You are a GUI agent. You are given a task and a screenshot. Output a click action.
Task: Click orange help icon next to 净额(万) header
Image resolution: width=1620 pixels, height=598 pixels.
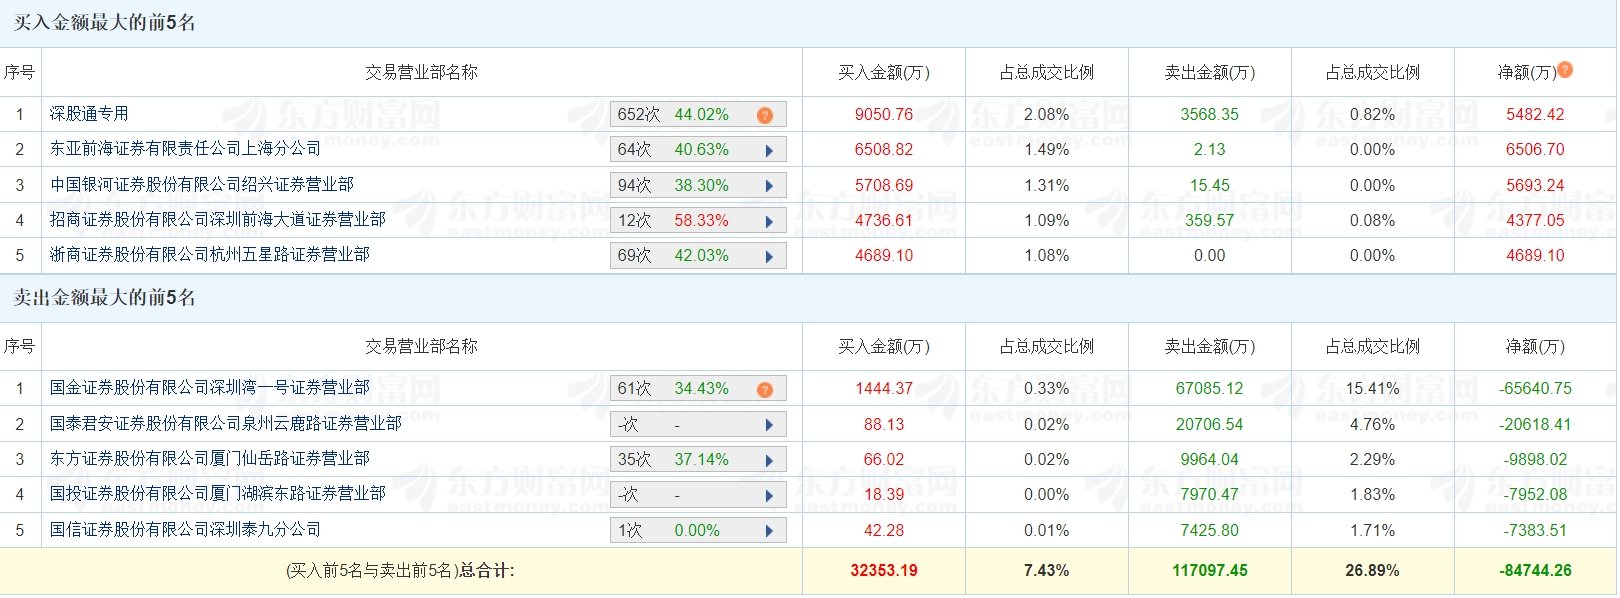pos(1565,70)
